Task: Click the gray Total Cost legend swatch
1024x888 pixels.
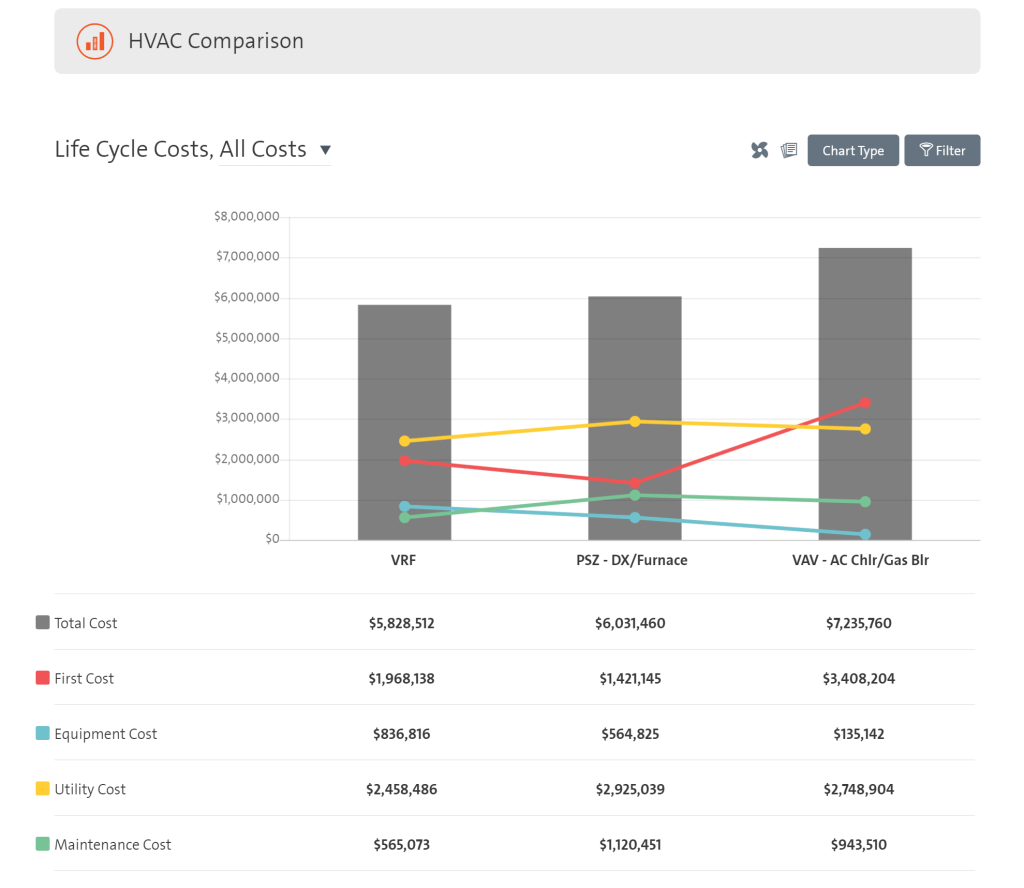Action: pyautogui.click(x=42, y=622)
